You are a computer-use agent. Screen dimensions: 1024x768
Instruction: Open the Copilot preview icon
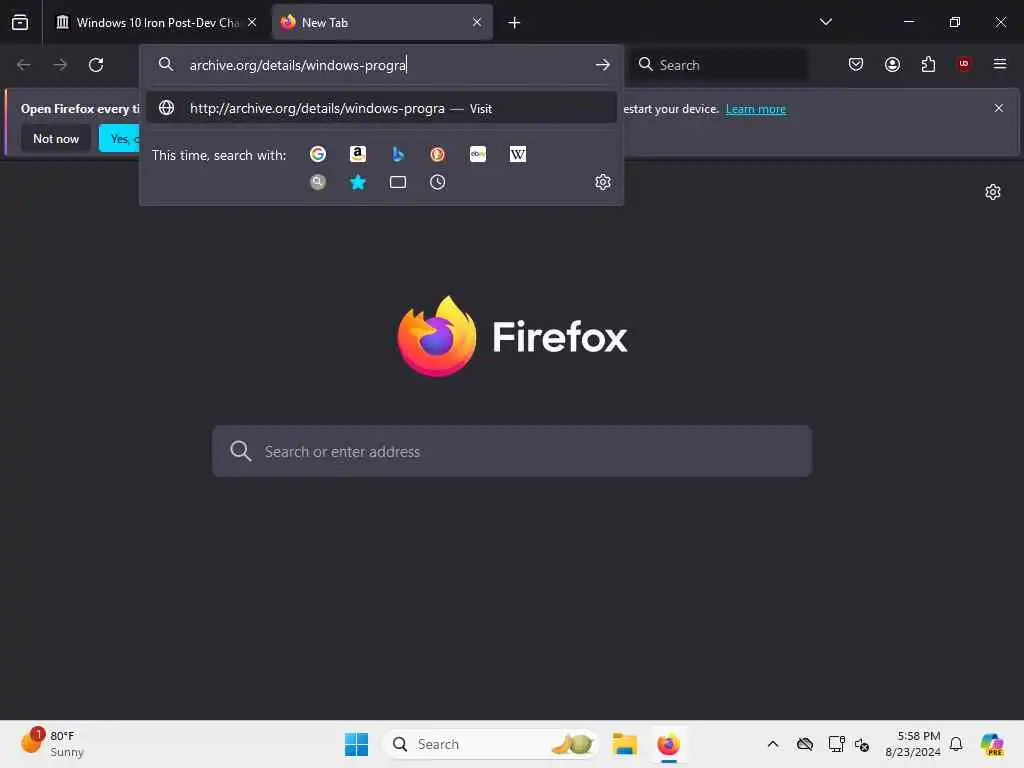992,744
